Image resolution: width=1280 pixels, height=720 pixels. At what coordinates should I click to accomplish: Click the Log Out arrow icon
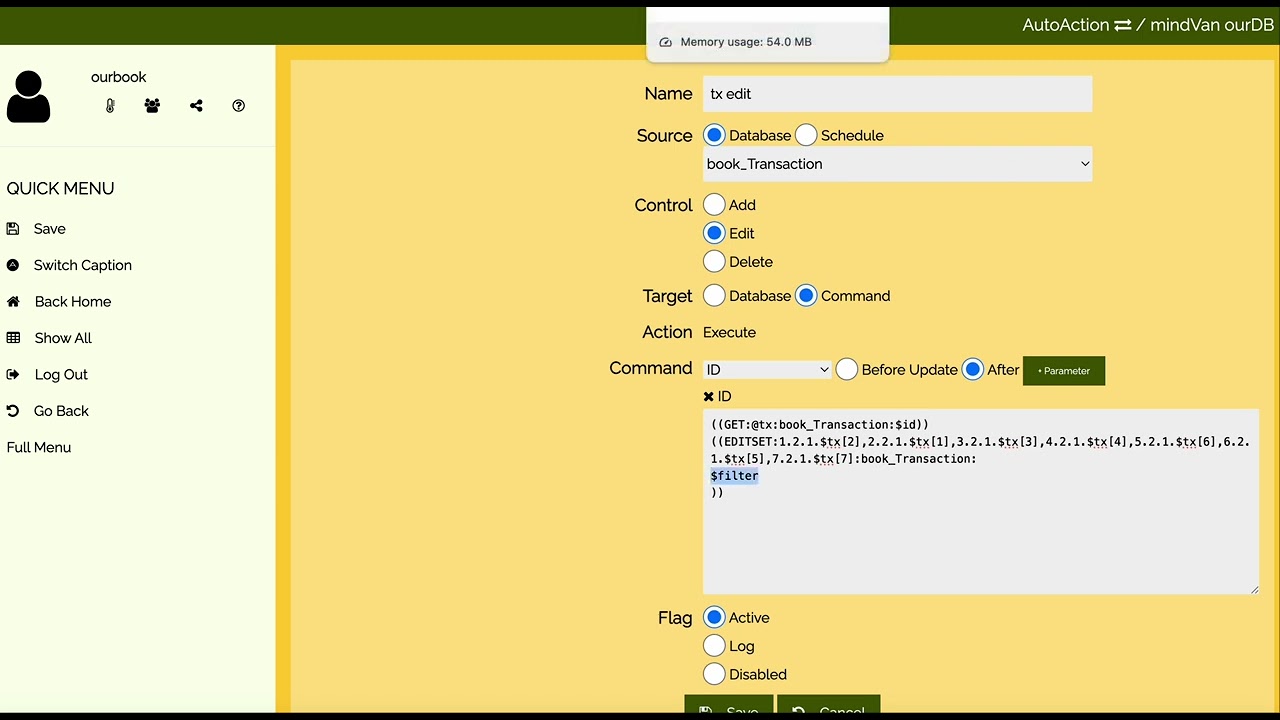coord(13,375)
